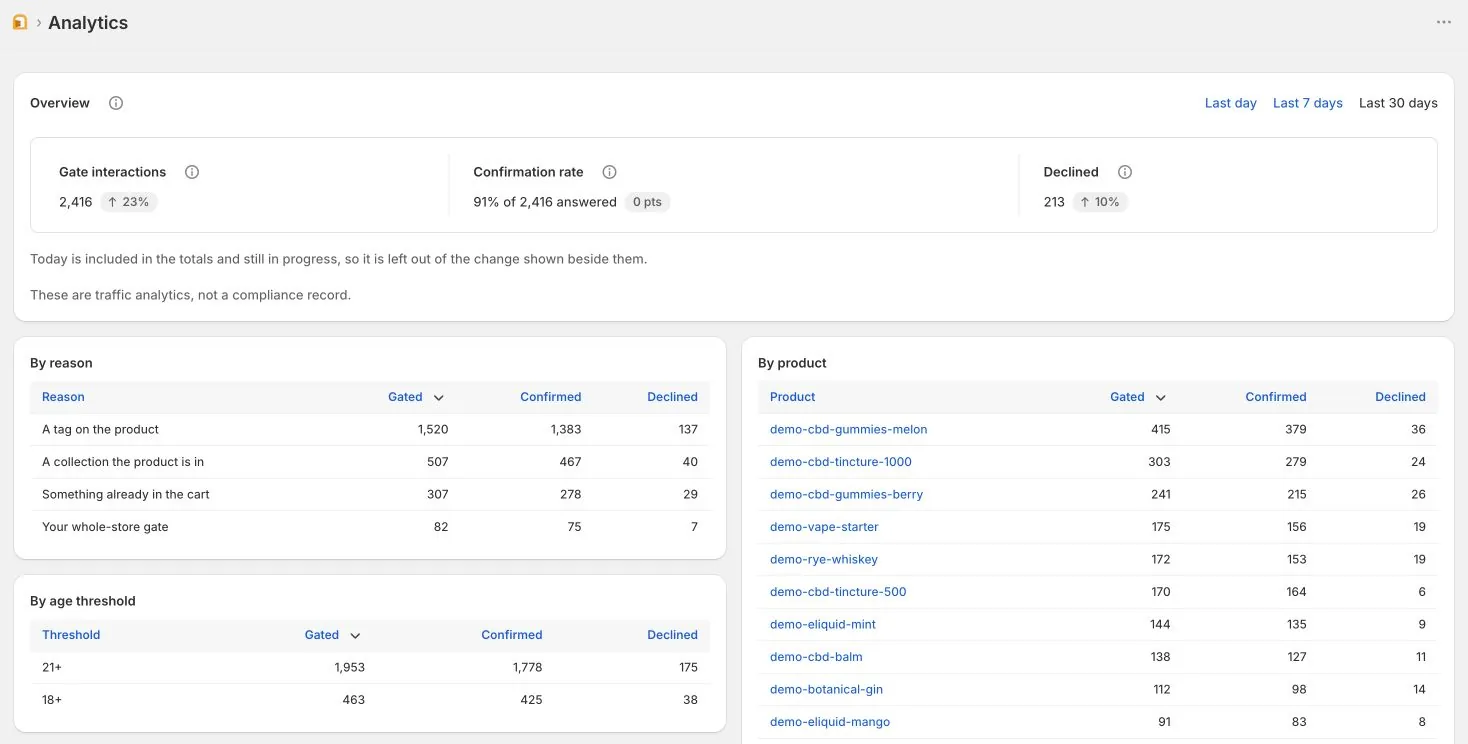Open demo-eliquid-mango product link

point(830,722)
